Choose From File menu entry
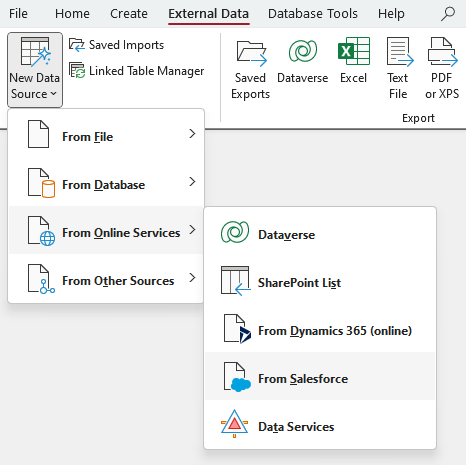The width and height of the screenshot is (466, 465). [x=106, y=134]
